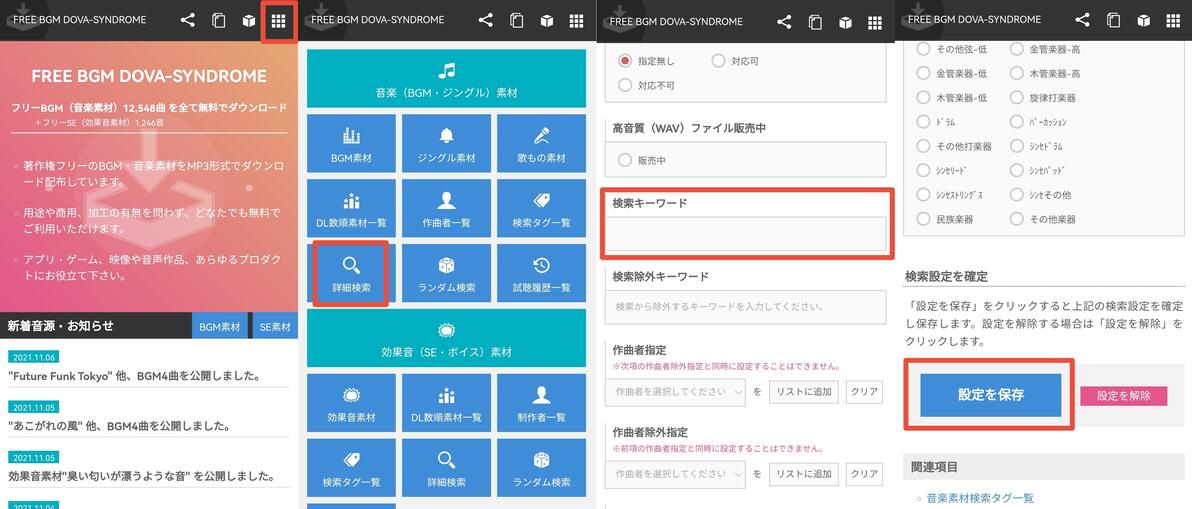Click リストに追加 under 作曲者指定
Viewport: 1192px width, 509px height.
click(x=804, y=392)
